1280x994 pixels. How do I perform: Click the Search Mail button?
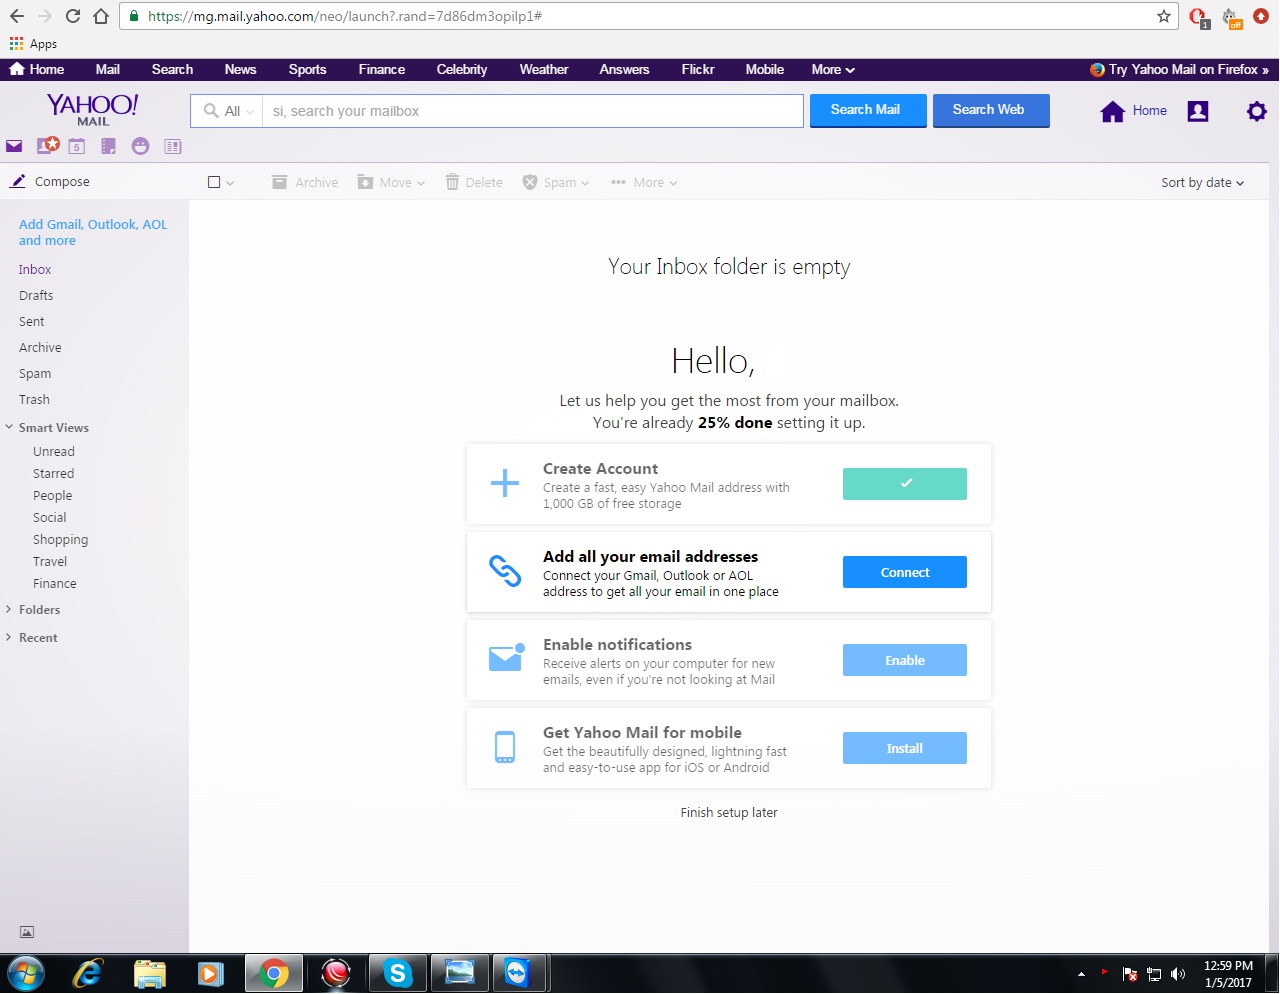pos(866,110)
